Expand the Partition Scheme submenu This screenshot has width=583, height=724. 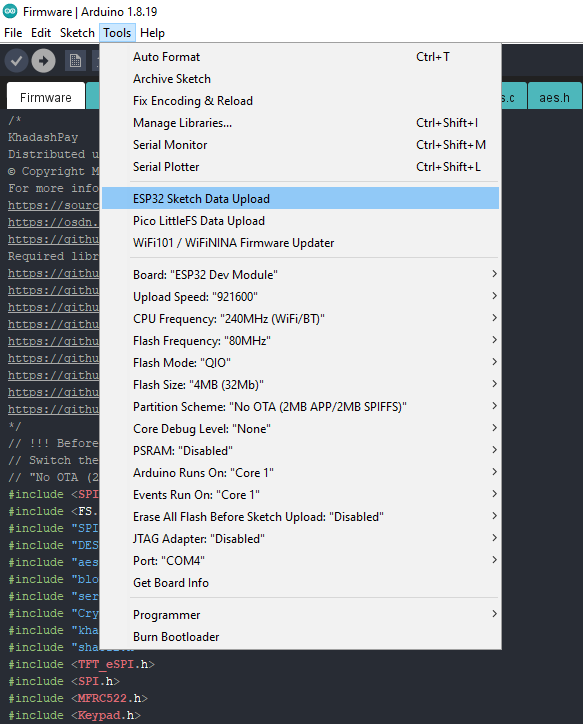[301, 407]
